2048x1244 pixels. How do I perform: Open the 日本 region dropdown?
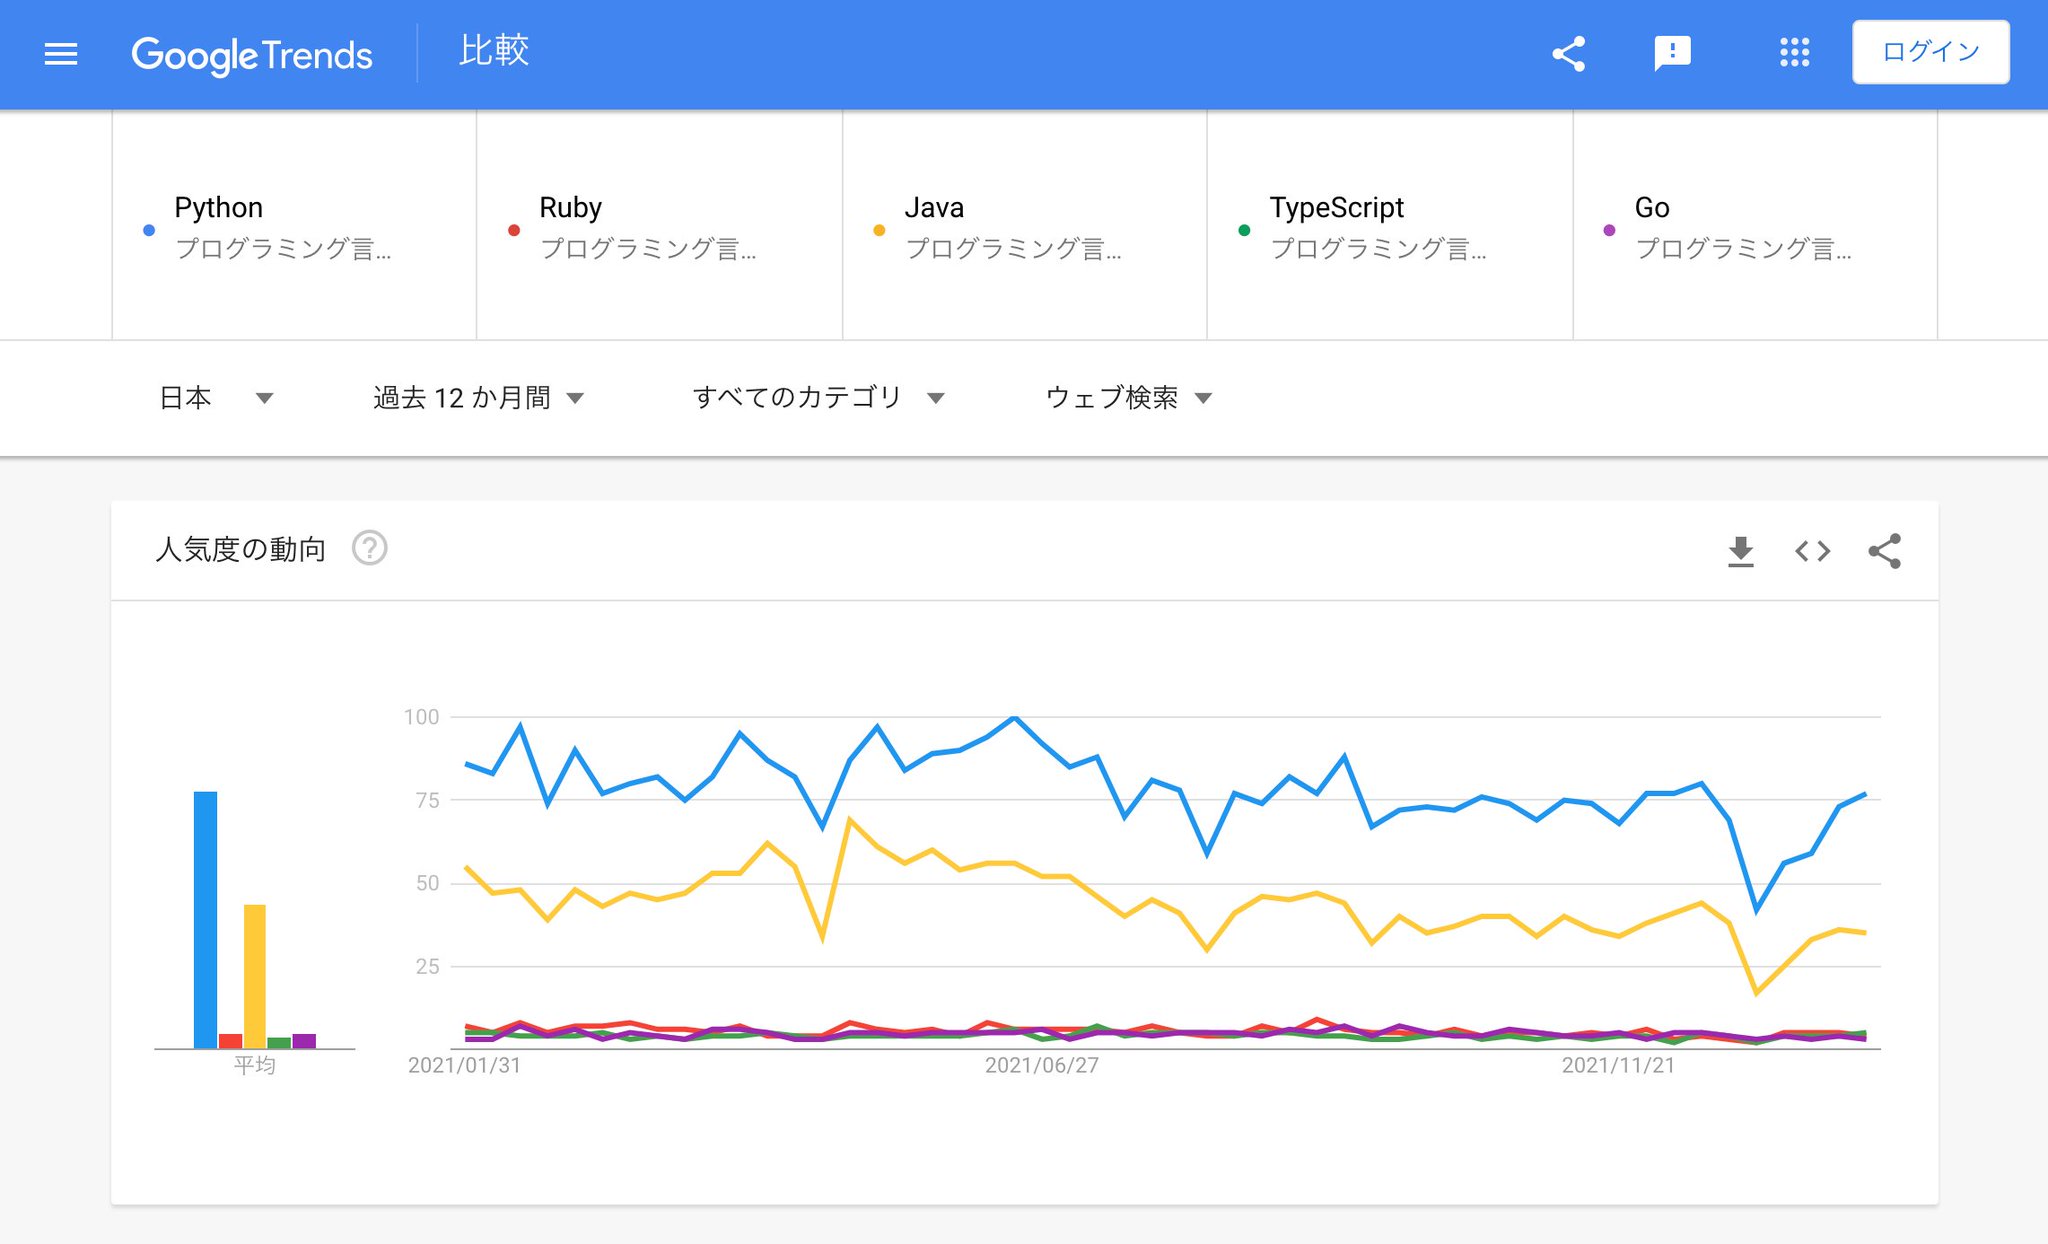point(216,398)
